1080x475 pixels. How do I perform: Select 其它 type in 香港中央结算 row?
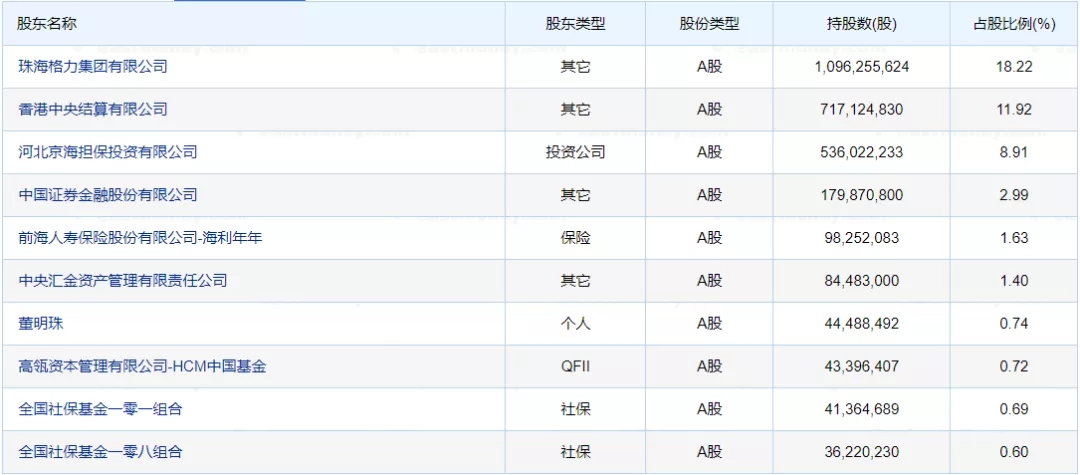click(x=575, y=109)
